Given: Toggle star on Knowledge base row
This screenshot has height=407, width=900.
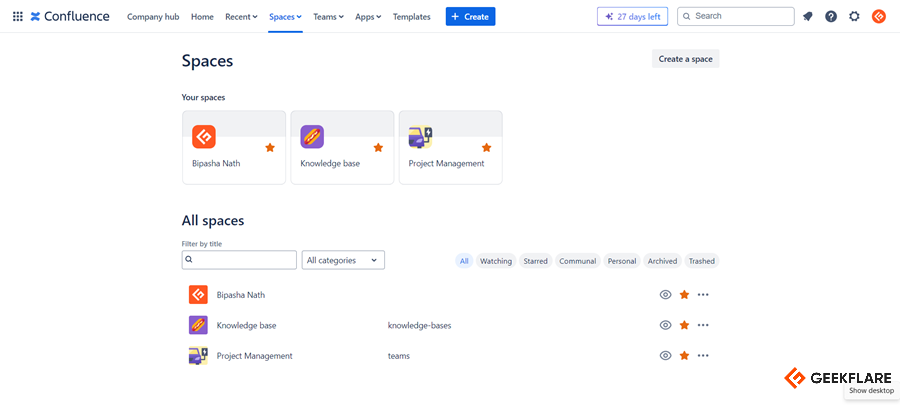Looking at the screenshot, I should pyautogui.click(x=684, y=325).
